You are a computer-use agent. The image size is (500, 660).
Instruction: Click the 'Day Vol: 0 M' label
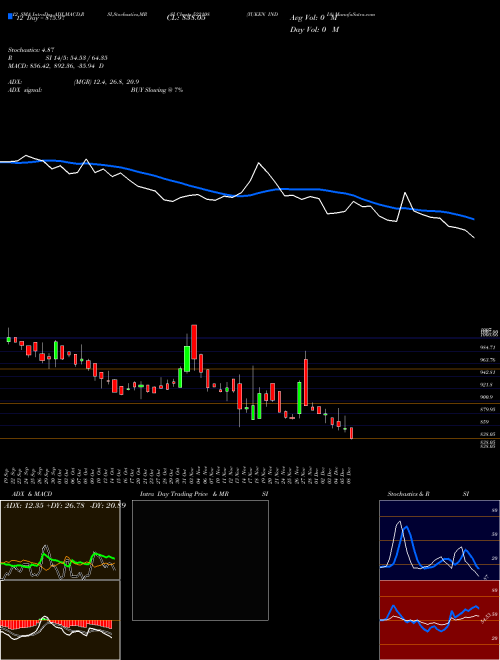(x=314, y=30)
